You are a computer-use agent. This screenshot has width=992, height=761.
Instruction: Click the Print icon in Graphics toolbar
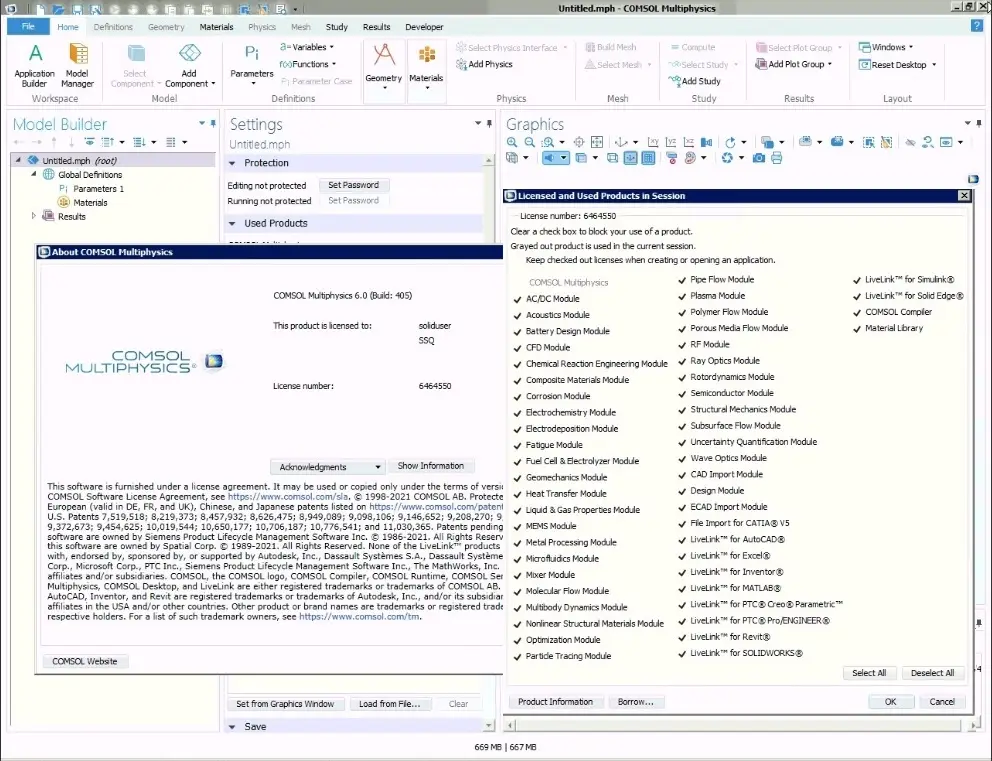pos(776,158)
